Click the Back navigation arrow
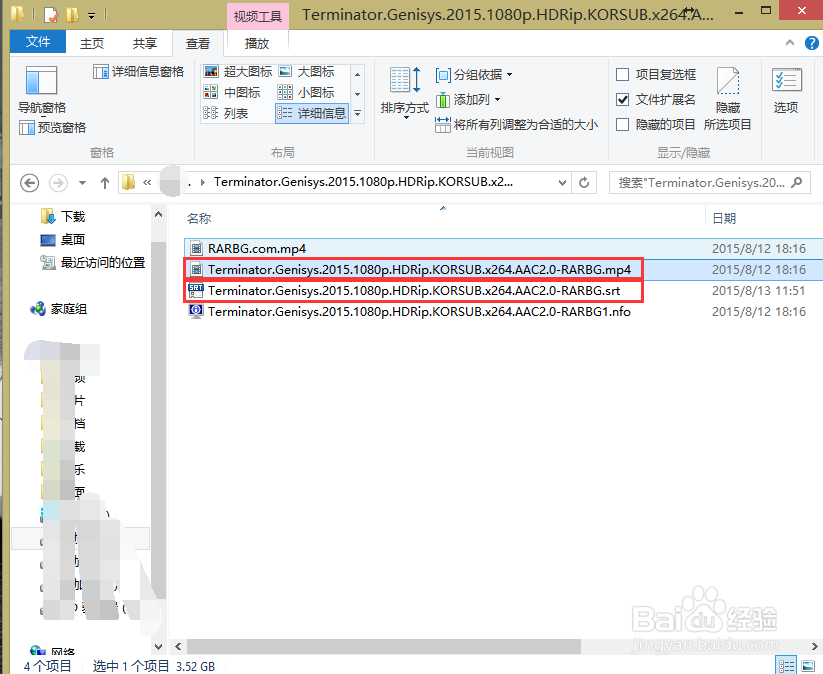Image resolution: width=823 pixels, height=674 pixels. [29, 183]
